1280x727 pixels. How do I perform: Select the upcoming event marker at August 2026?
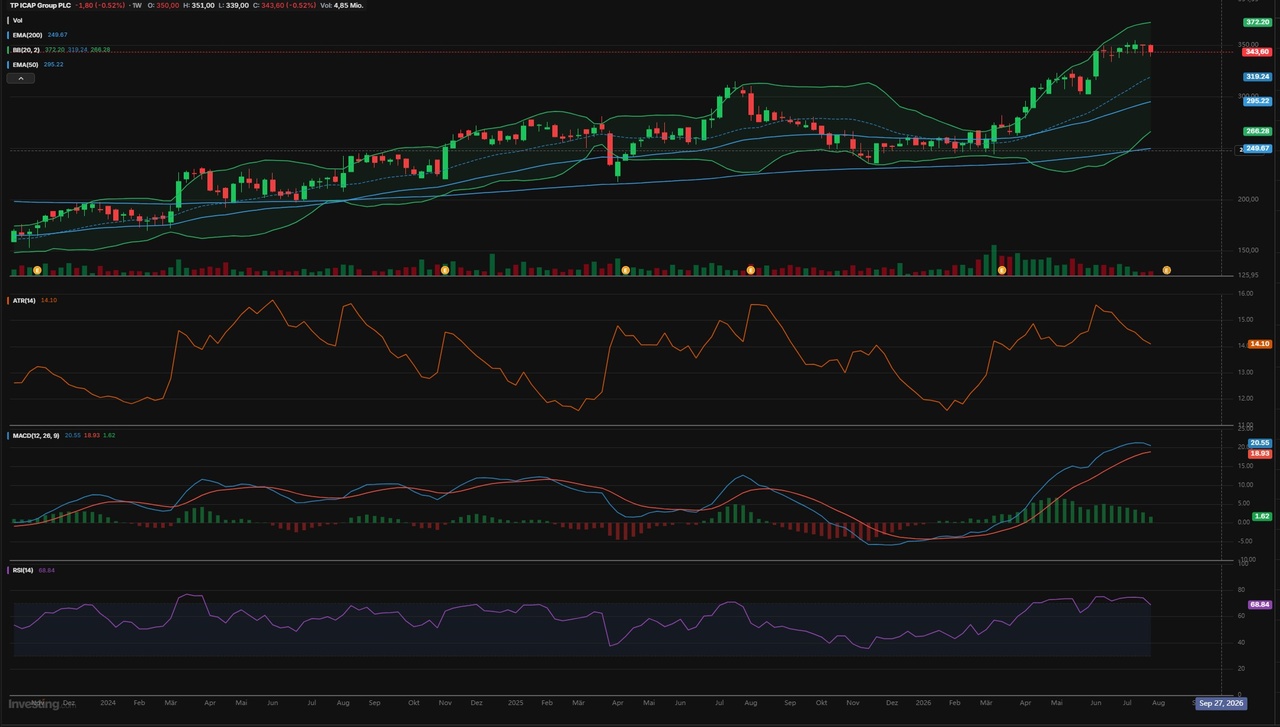pos(1166,270)
